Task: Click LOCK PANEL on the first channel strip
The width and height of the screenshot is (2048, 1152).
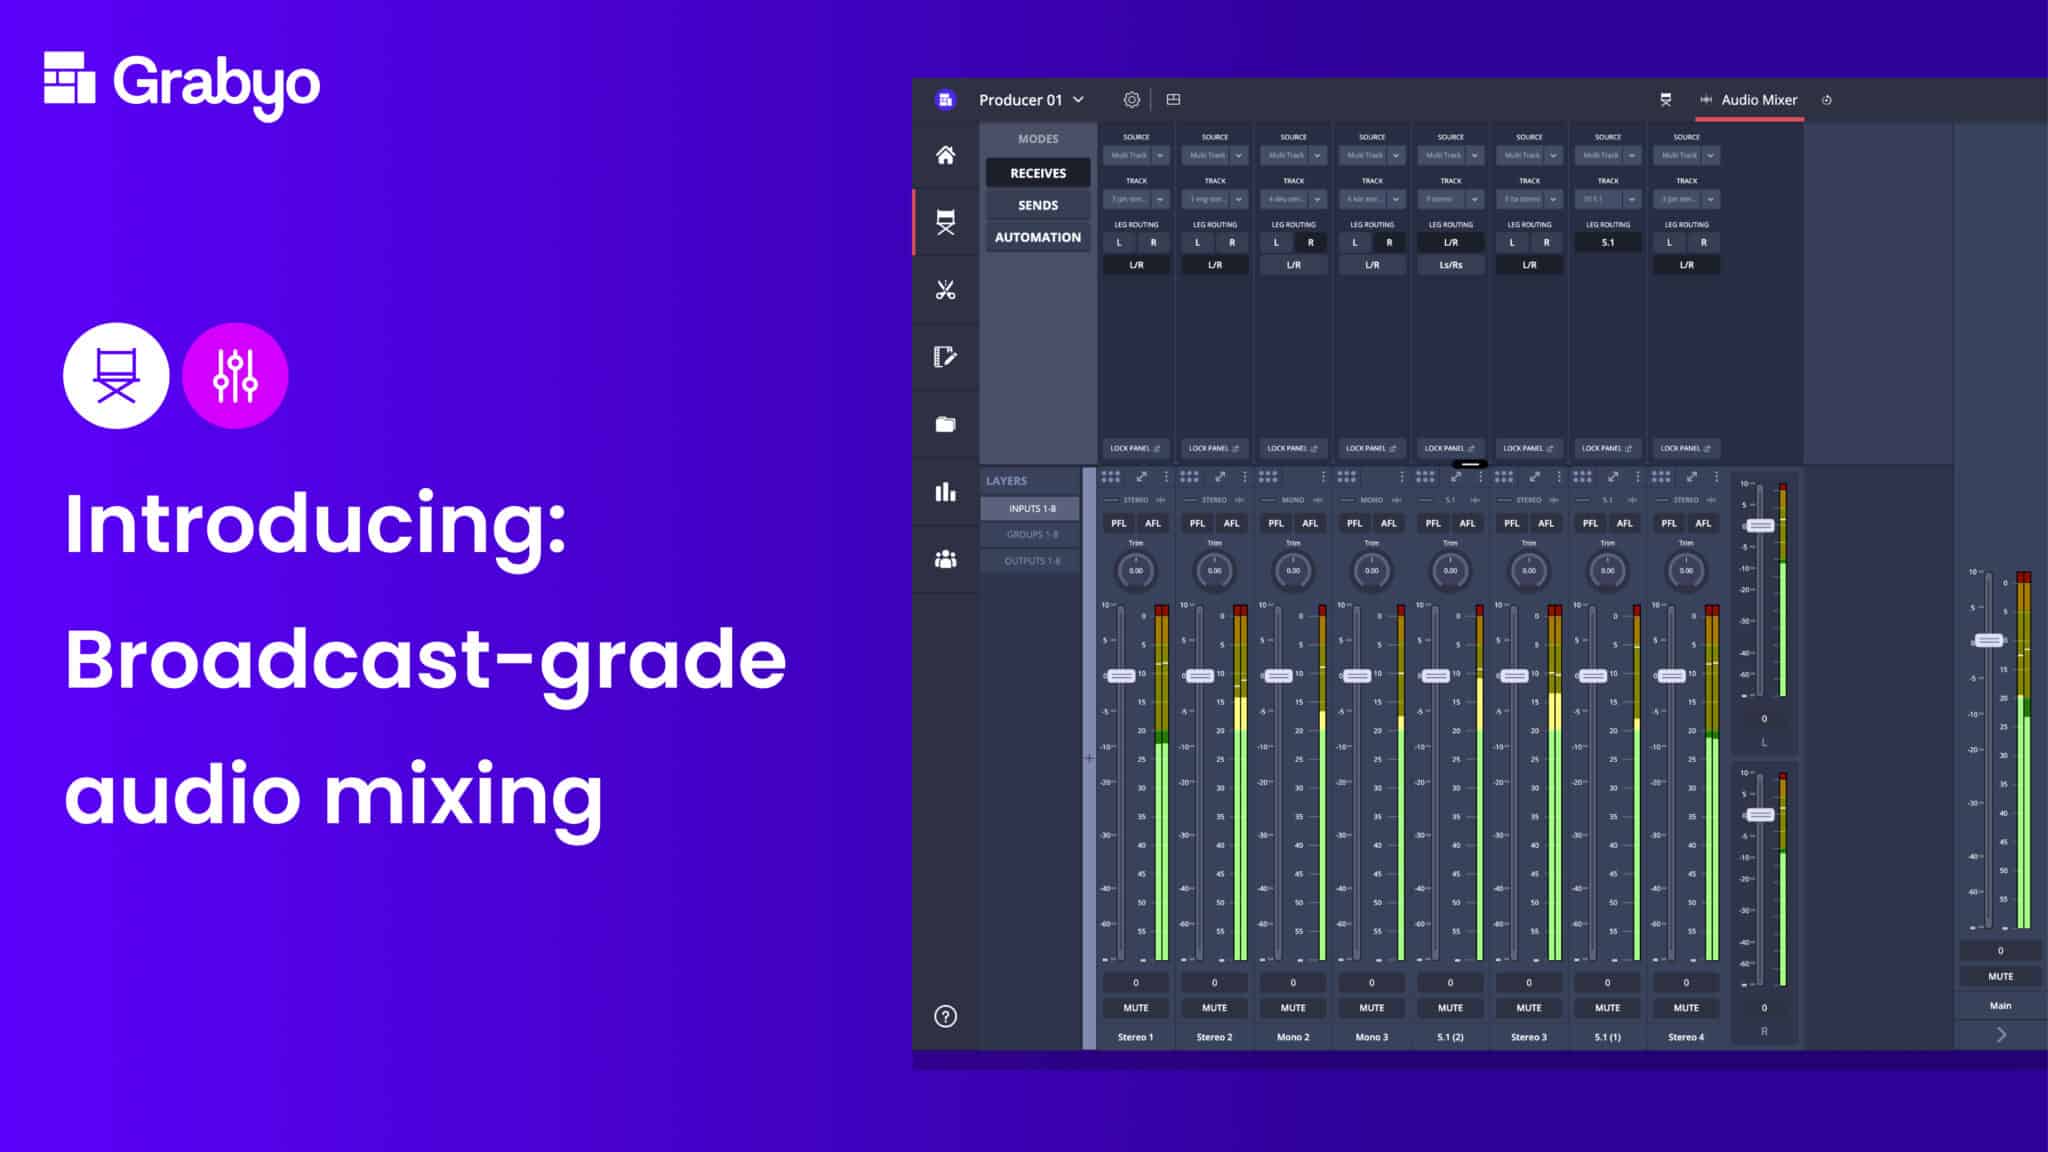Action: coord(1135,448)
